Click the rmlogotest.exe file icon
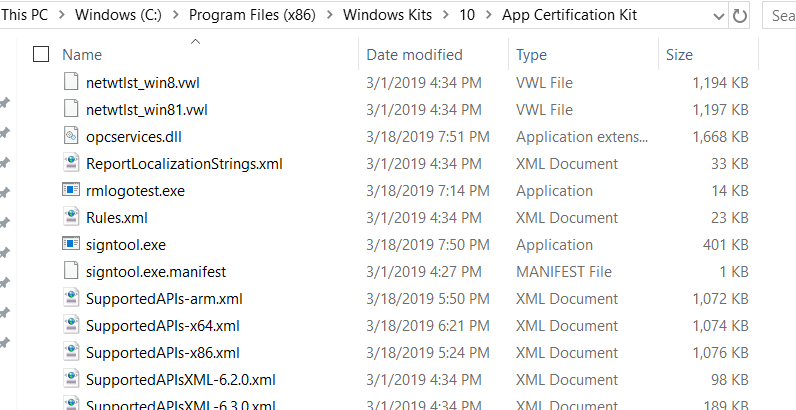 [71, 190]
